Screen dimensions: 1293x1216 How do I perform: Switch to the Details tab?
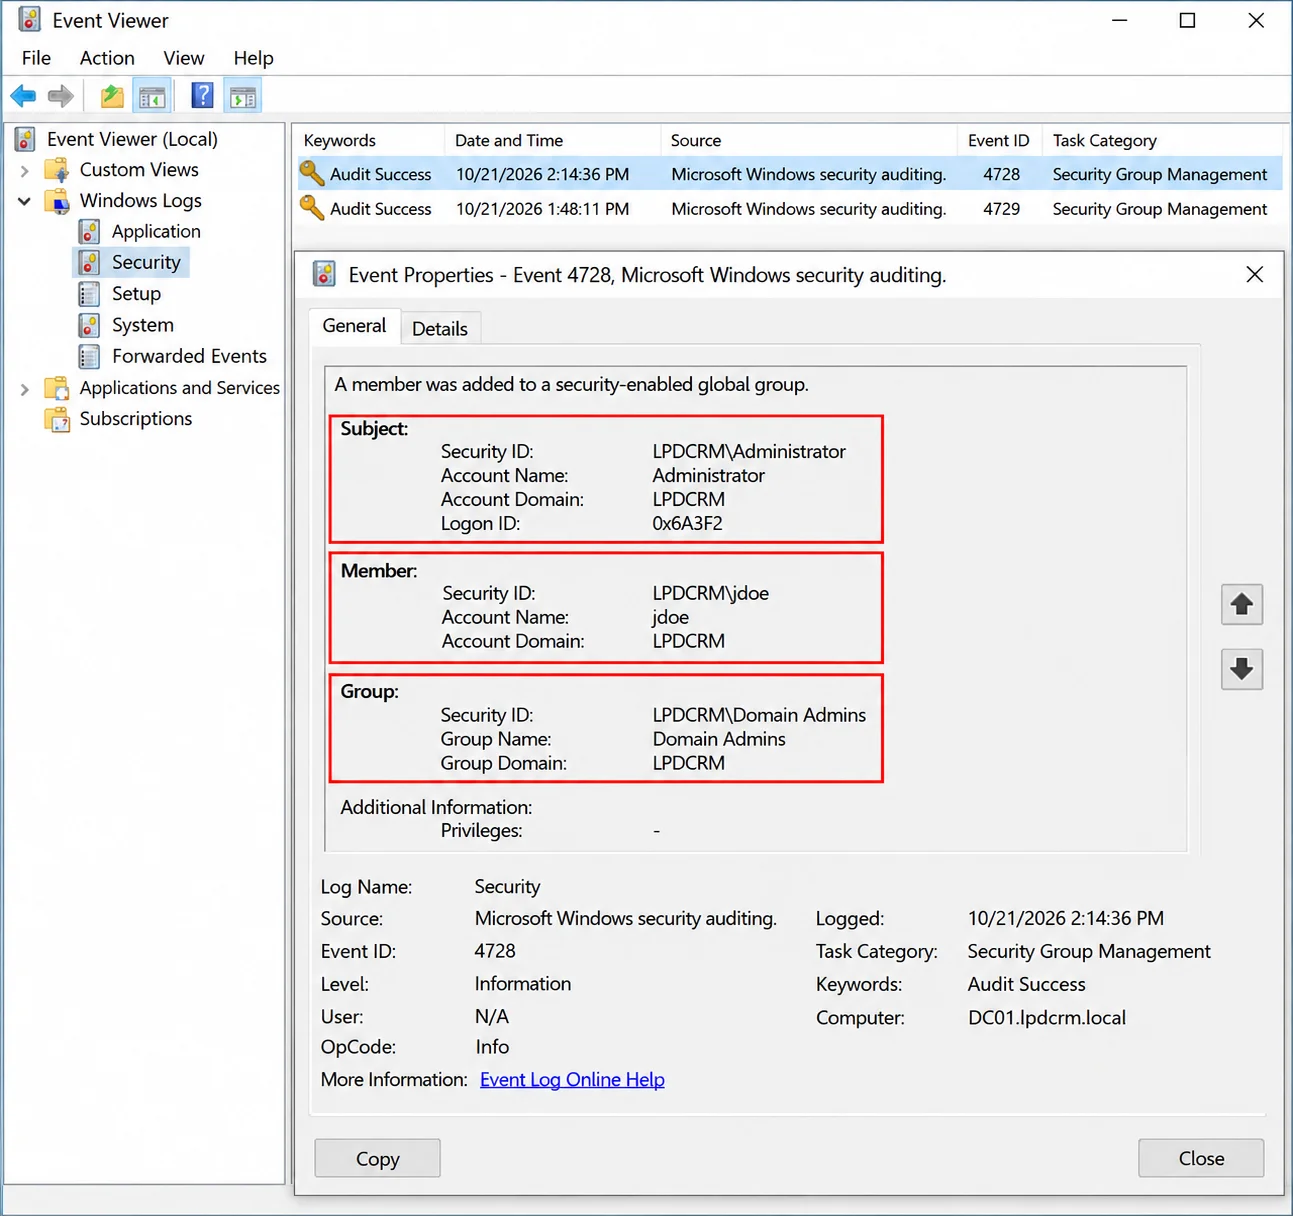[440, 328]
